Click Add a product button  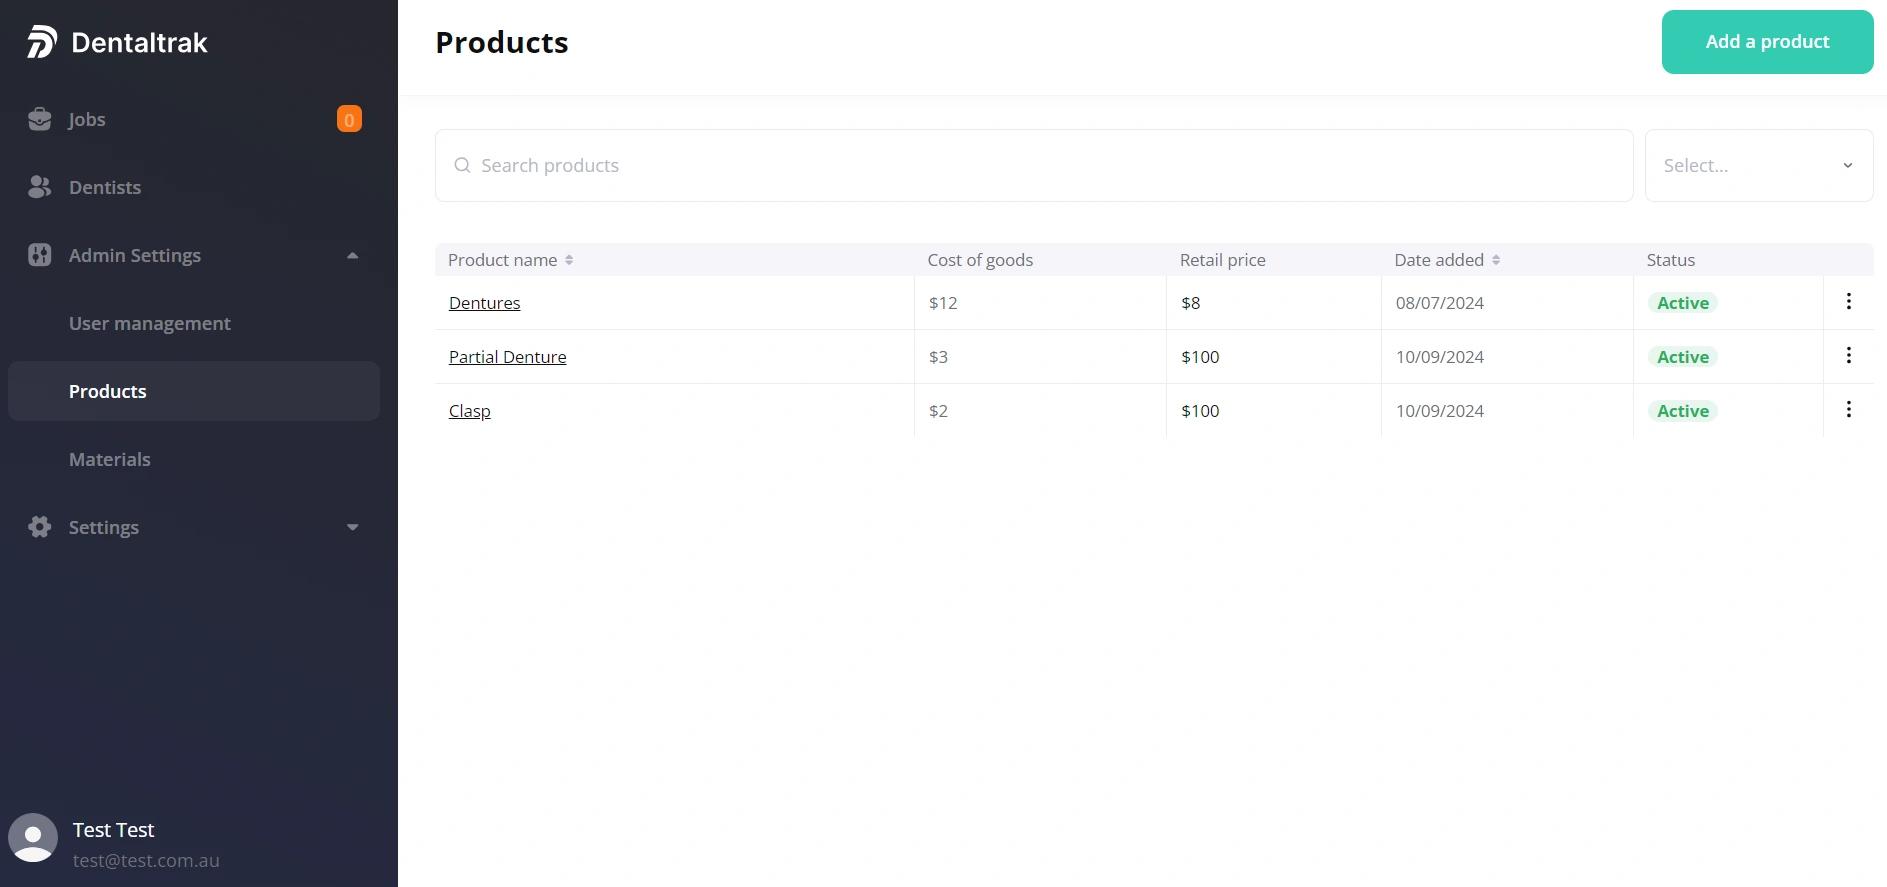click(1767, 42)
